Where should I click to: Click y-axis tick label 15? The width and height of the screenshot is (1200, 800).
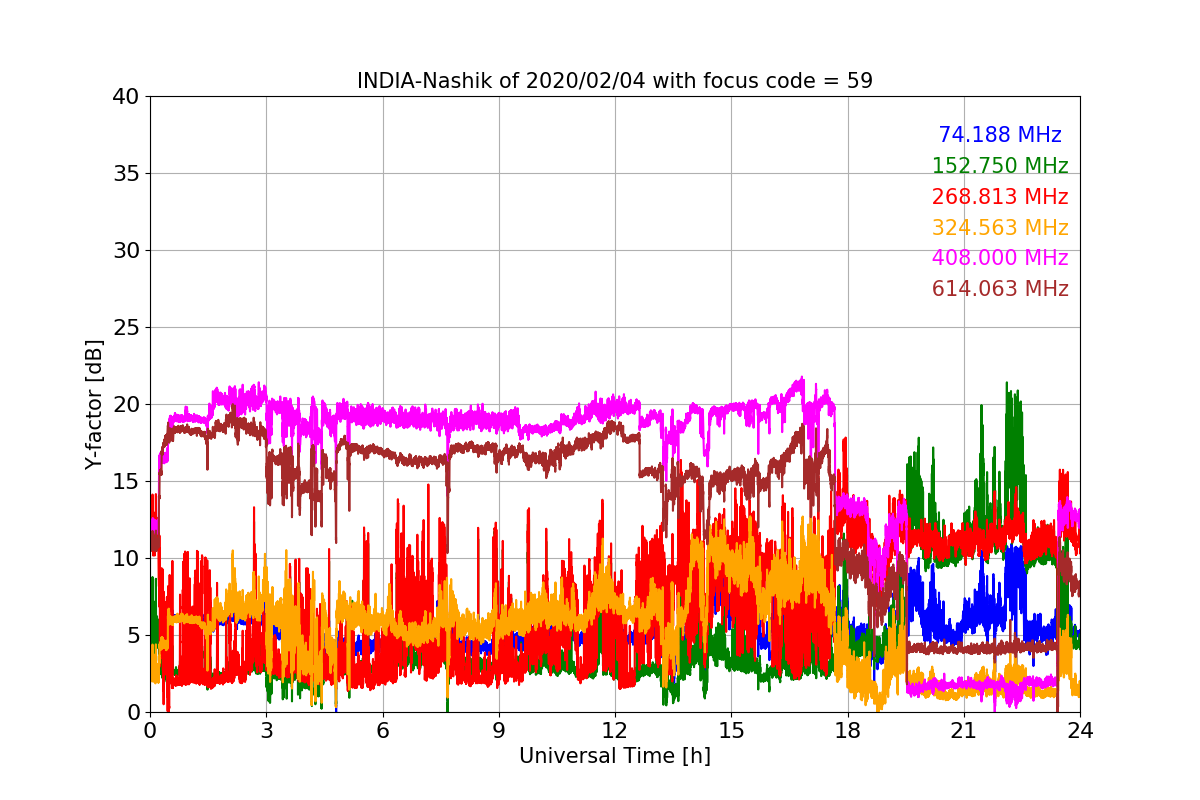click(126, 482)
